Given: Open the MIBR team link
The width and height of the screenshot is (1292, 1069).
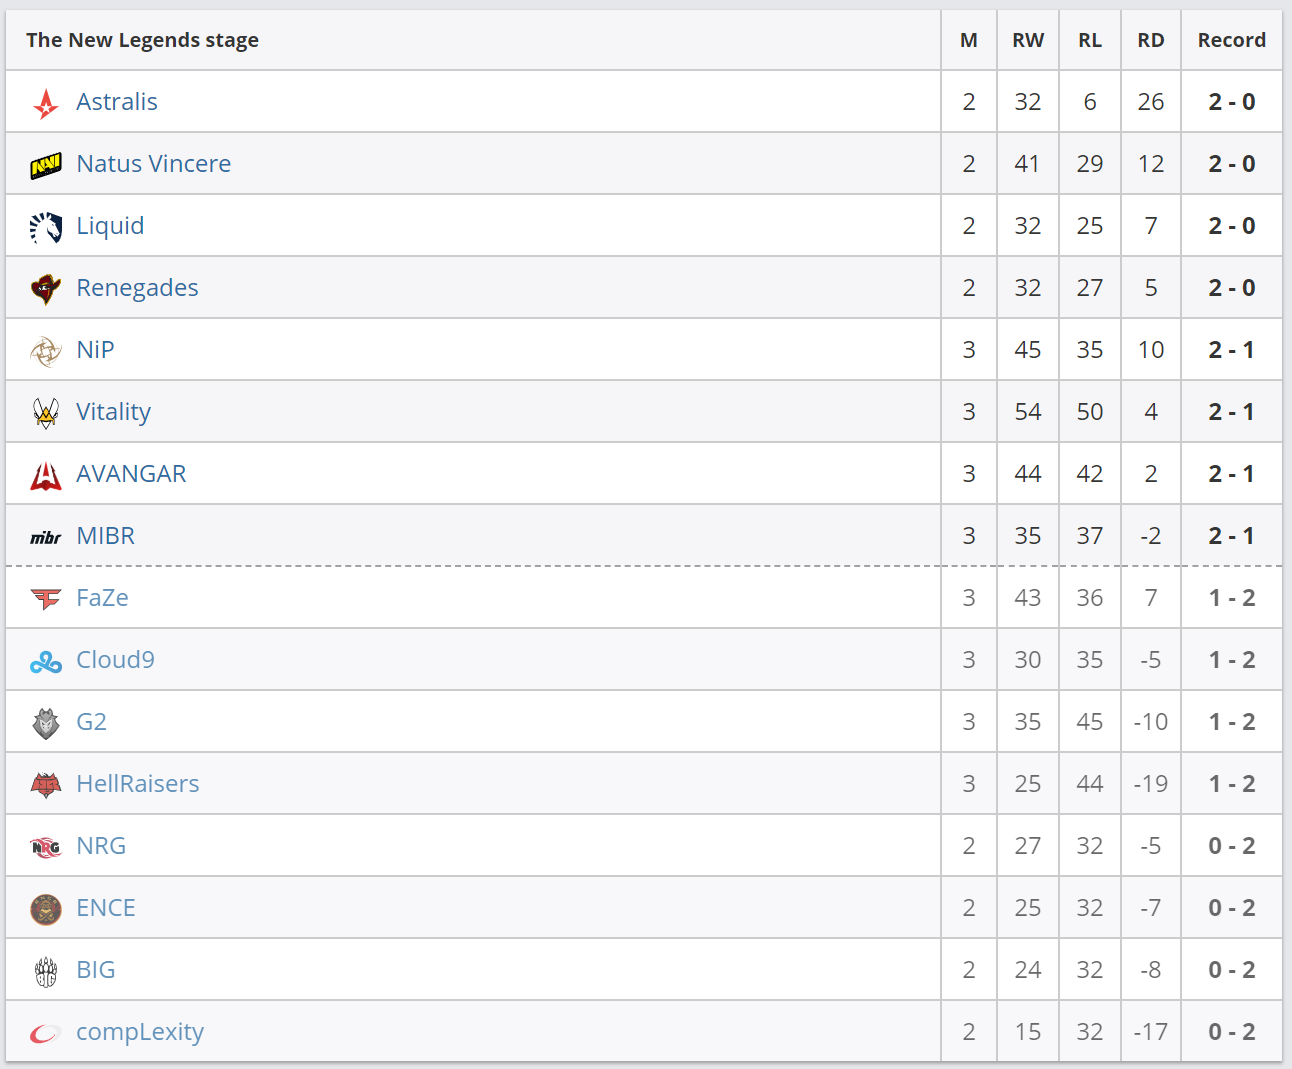Looking at the screenshot, I should tap(105, 536).
